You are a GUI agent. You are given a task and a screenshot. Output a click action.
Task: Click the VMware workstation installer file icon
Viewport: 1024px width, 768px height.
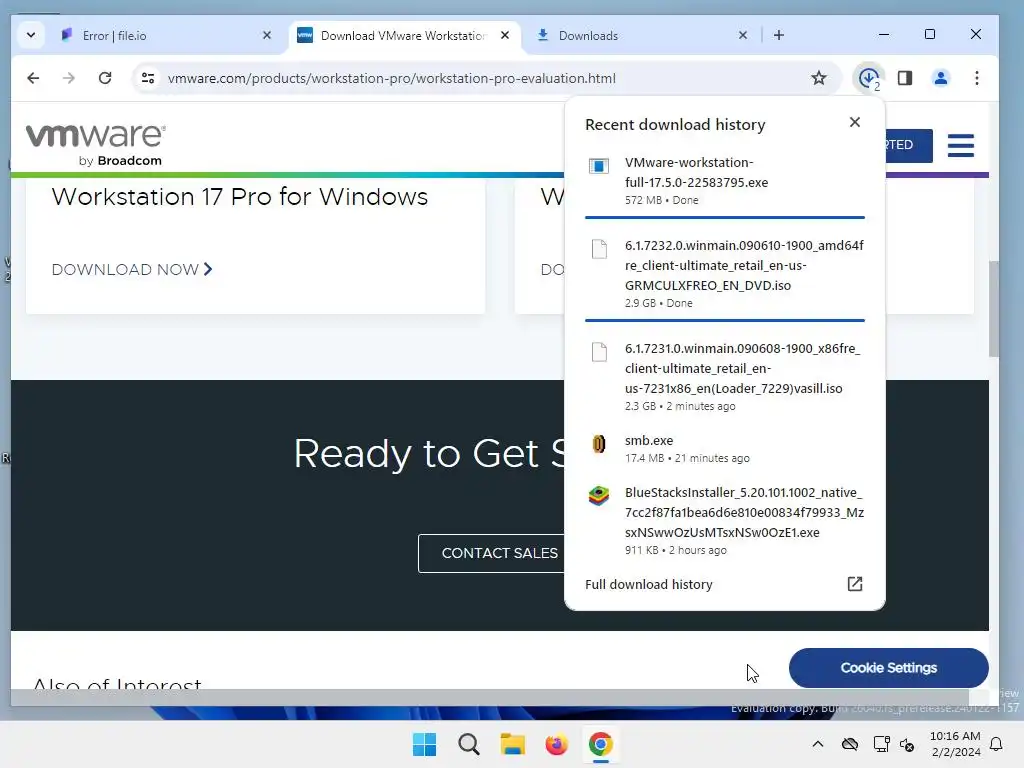click(599, 166)
